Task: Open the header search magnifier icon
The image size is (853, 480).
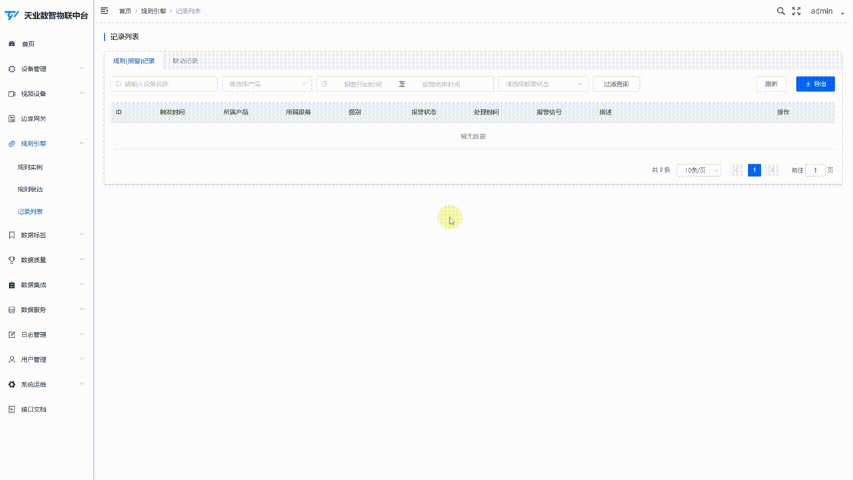Action: (x=781, y=11)
